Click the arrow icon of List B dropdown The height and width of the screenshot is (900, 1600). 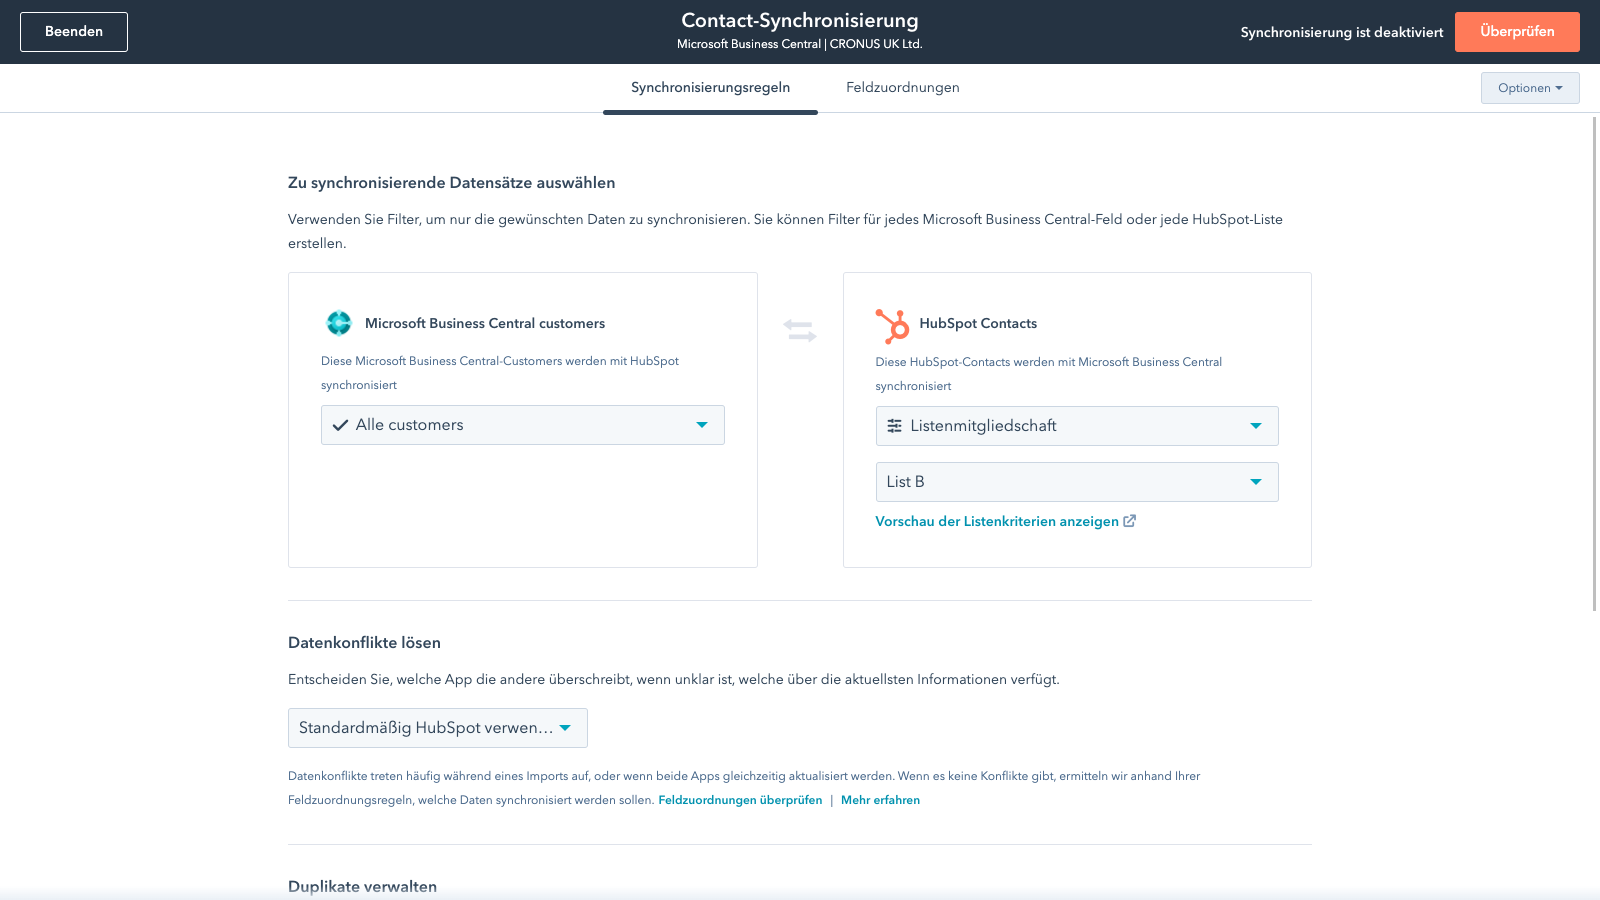(1256, 482)
